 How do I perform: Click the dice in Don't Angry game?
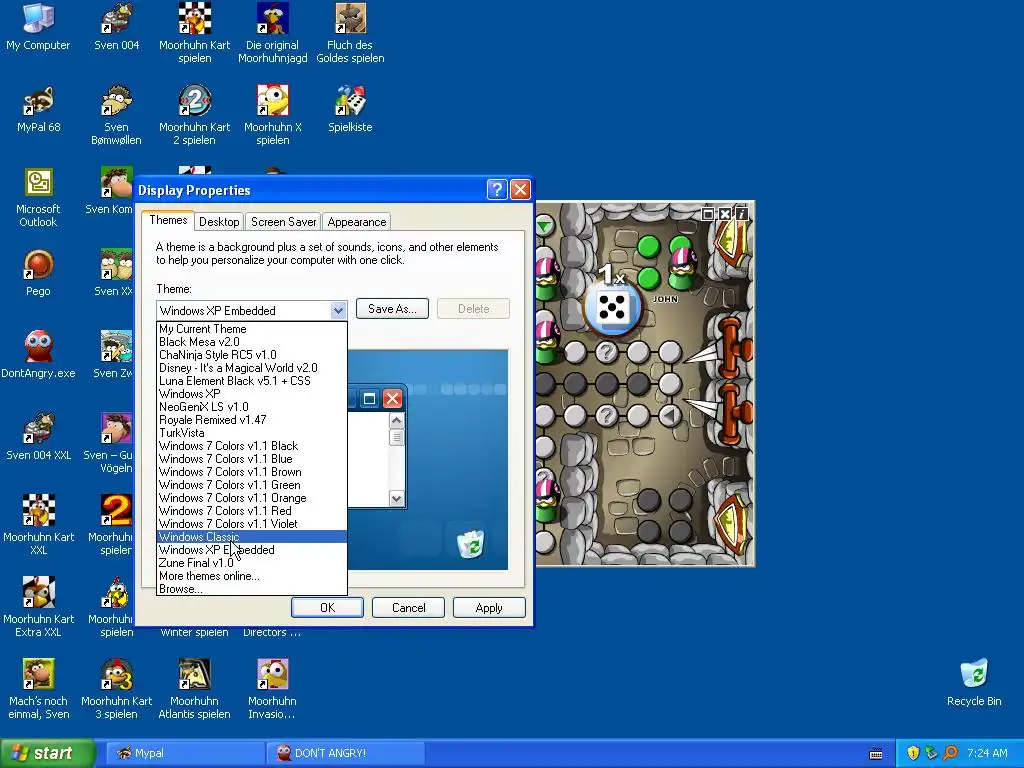point(613,307)
